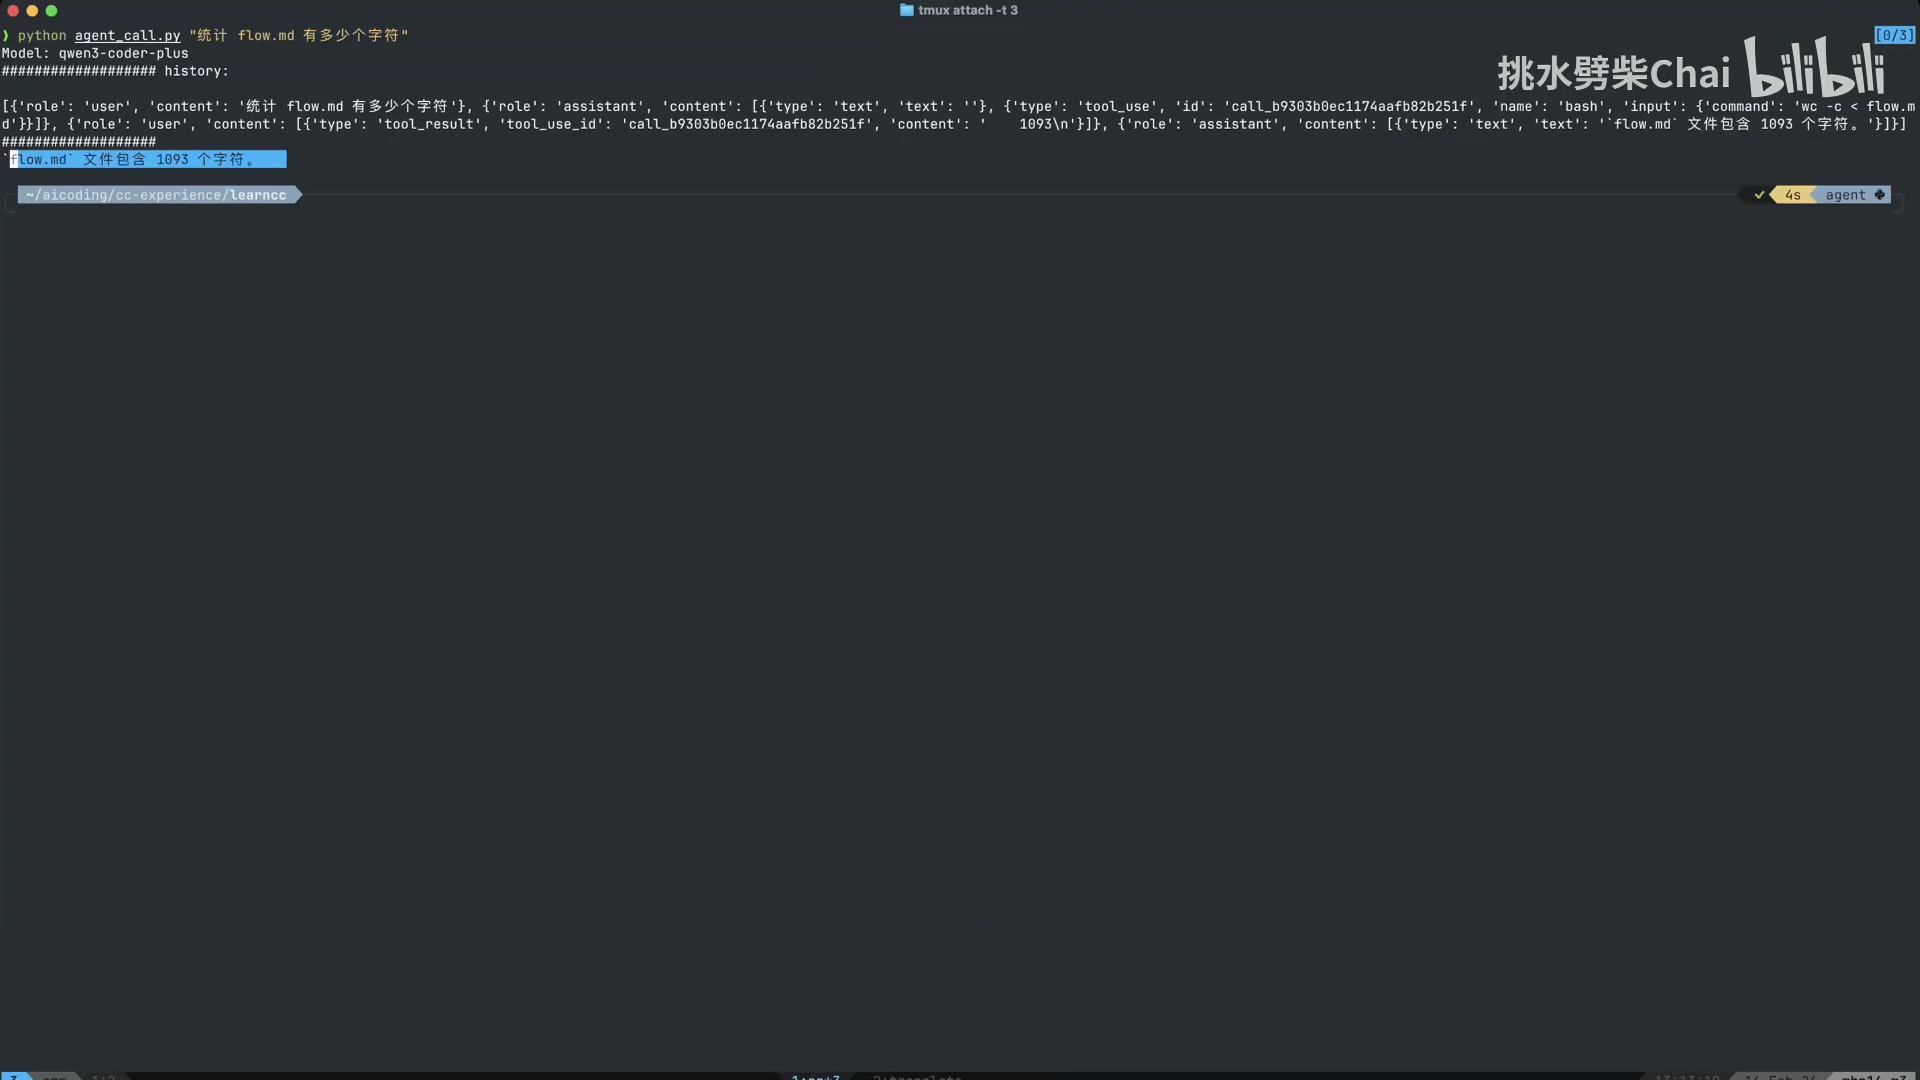Click the highlighted 1093 个字符 output line

click(148, 159)
